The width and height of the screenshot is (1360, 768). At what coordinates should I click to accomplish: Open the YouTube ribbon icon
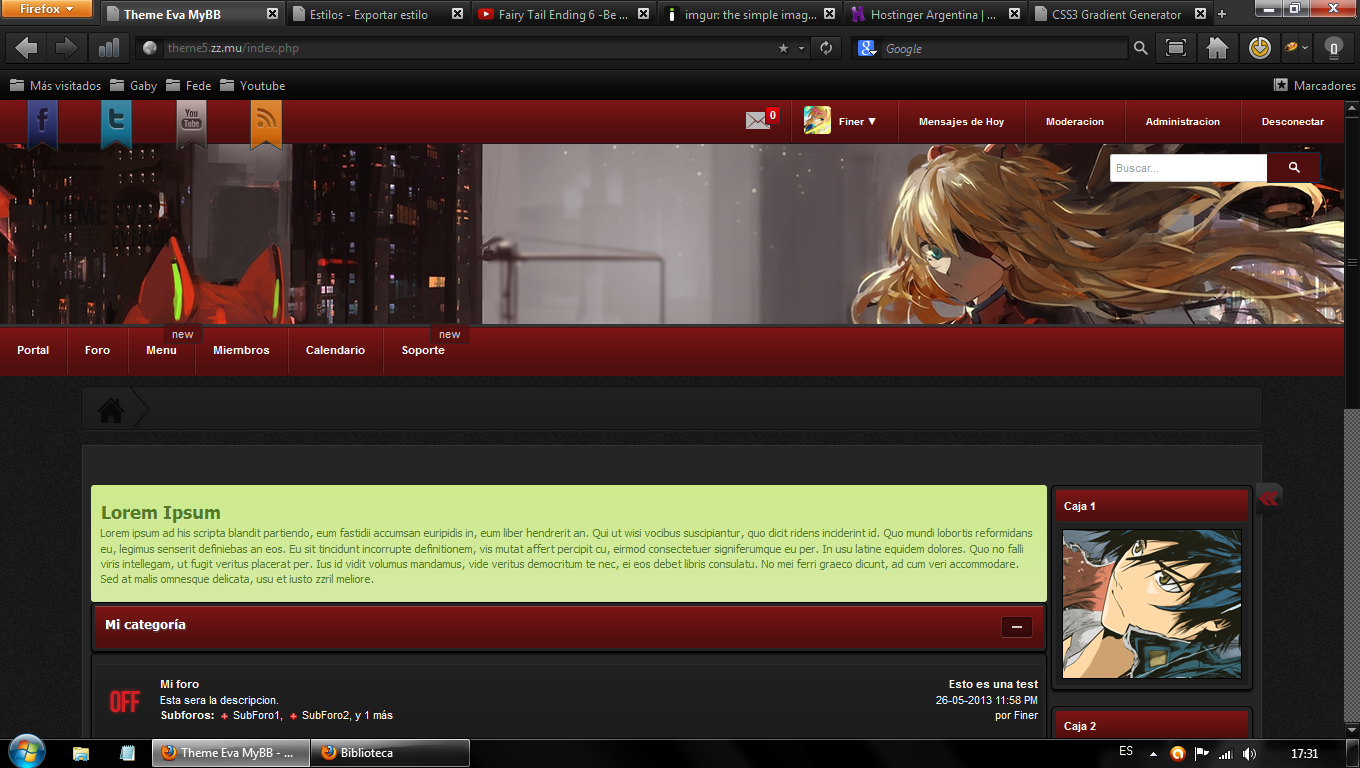(x=191, y=124)
